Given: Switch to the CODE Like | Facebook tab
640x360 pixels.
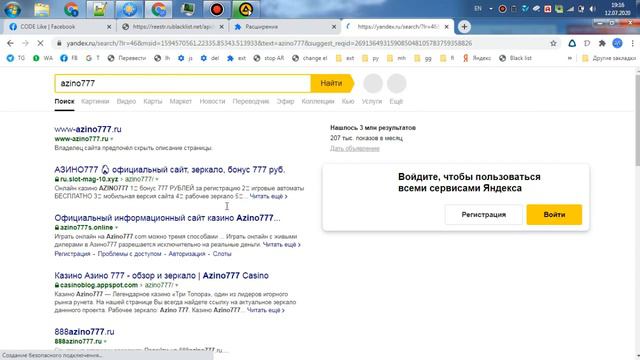Looking at the screenshot, I should [x=47, y=27].
